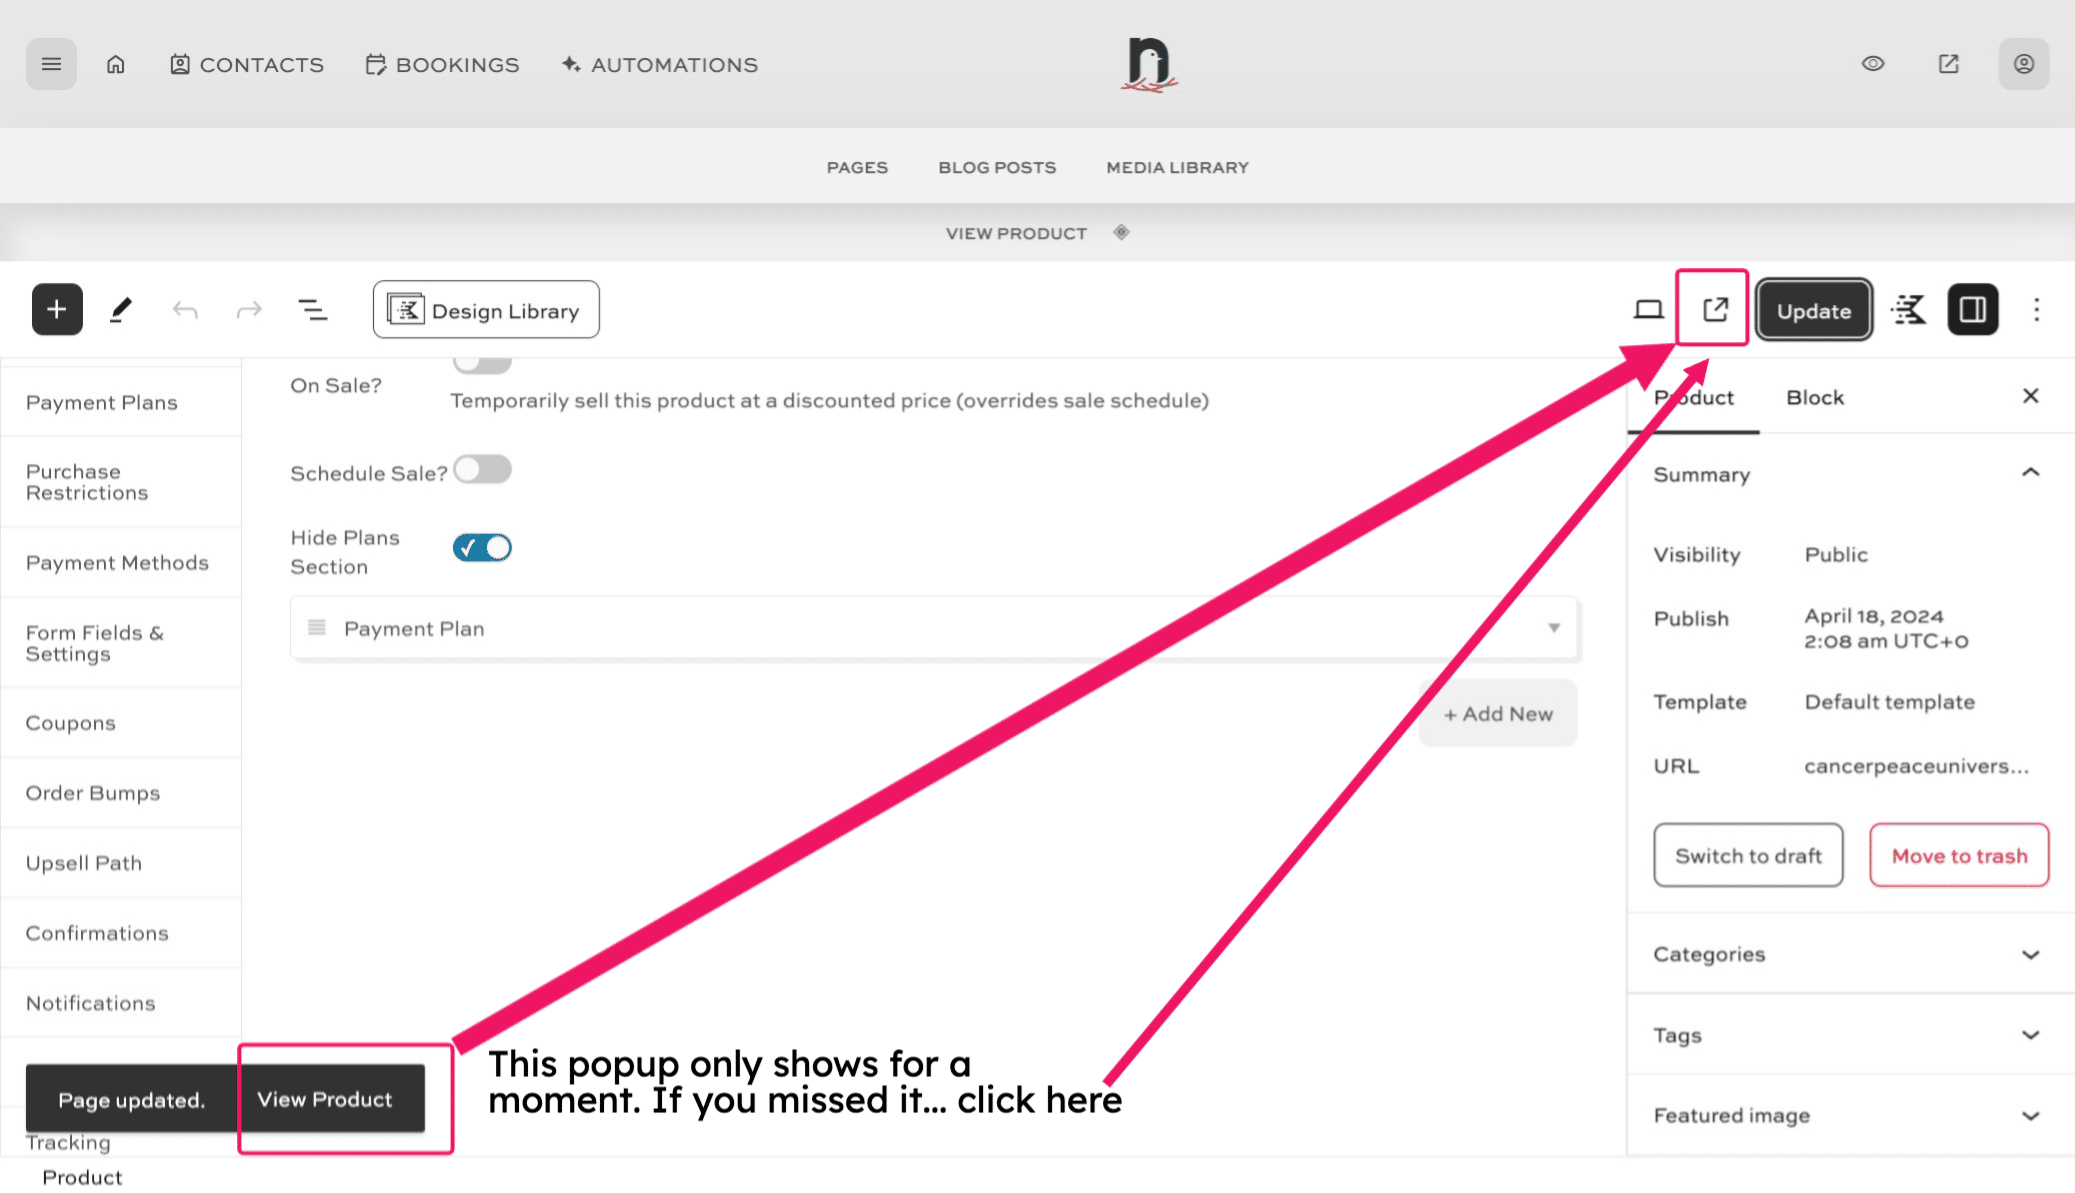Disable the Hide Plans Section toggle
The height and width of the screenshot is (1193, 2075).
point(481,547)
